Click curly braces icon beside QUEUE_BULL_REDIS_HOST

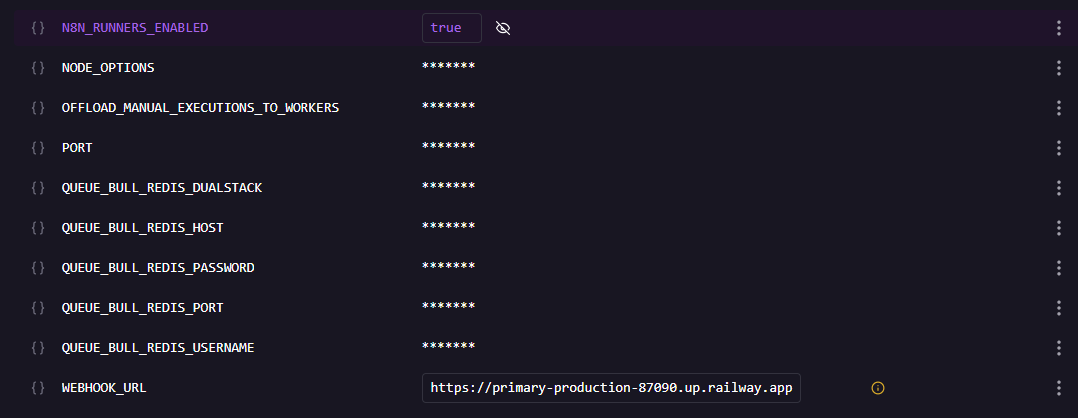point(38,228)
